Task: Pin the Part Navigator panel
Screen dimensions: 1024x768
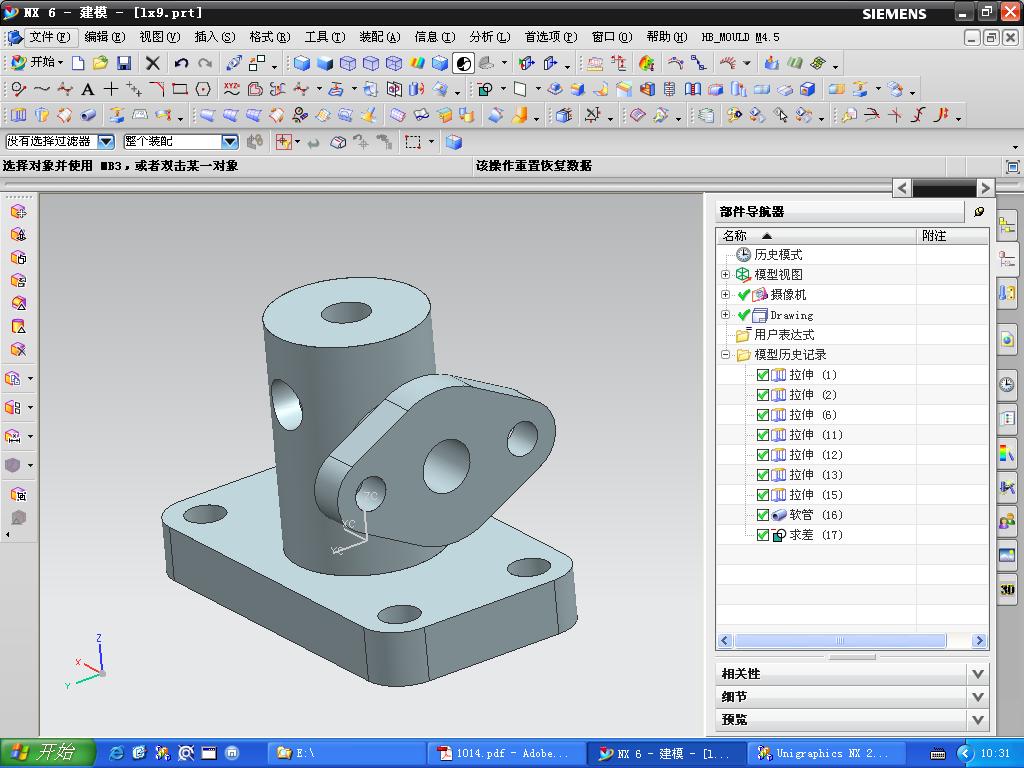Action: tap(979, 212)
